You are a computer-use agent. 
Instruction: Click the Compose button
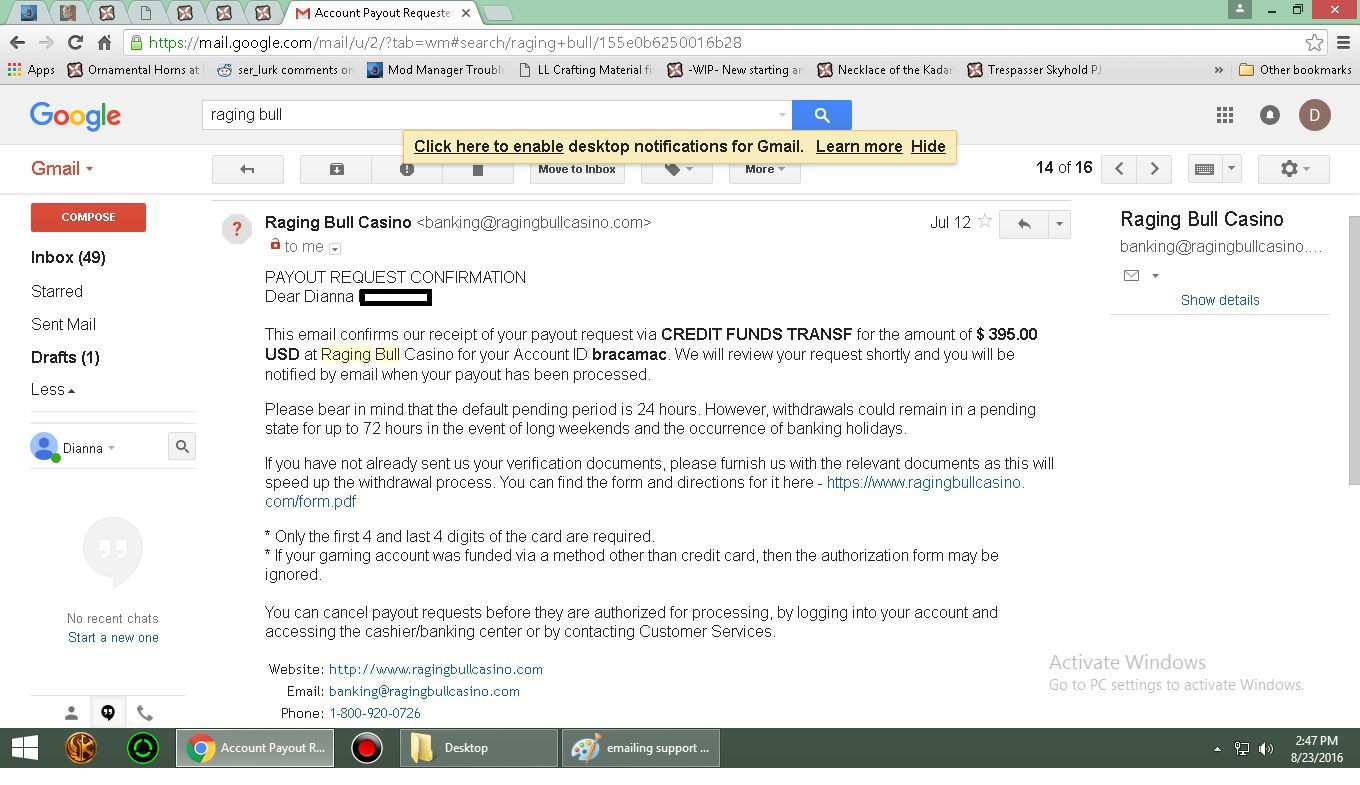(x=88, y=217)
